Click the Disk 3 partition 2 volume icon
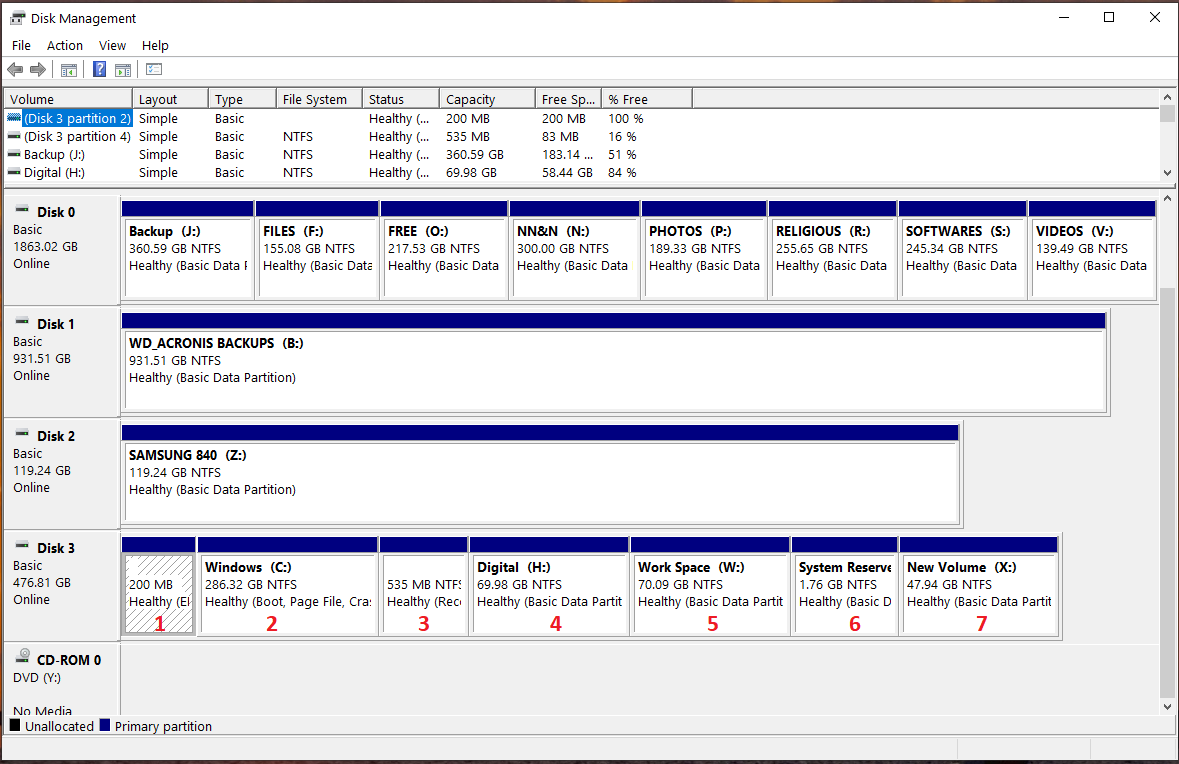Viewport: 1179px width, 764px height. tap(14, 118)
